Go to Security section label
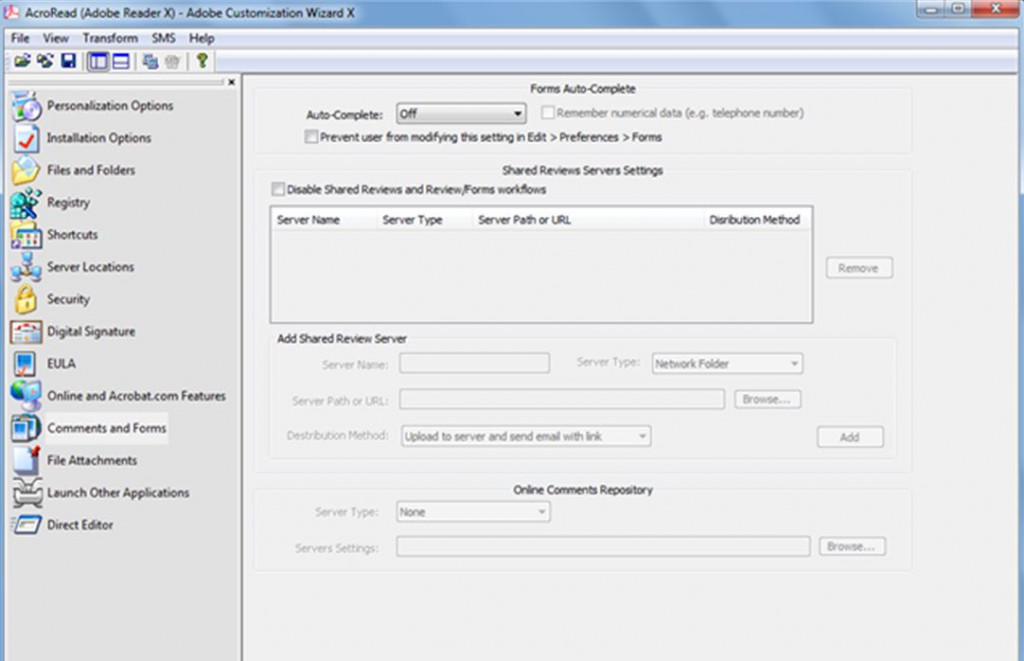The width and height of the screenshot is (1024, 661). pos(68,299)
